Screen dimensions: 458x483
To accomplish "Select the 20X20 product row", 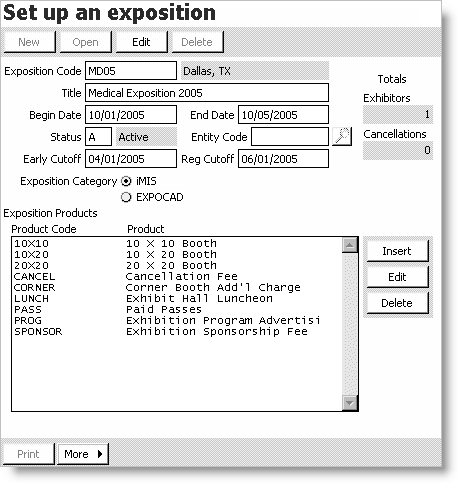I will coord(177,266).
